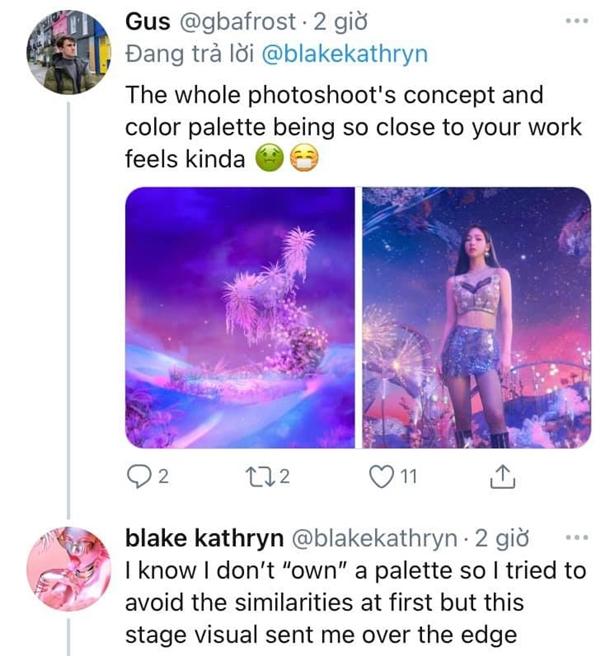Tap the share upload arrow icon

[x=502, y=480]
